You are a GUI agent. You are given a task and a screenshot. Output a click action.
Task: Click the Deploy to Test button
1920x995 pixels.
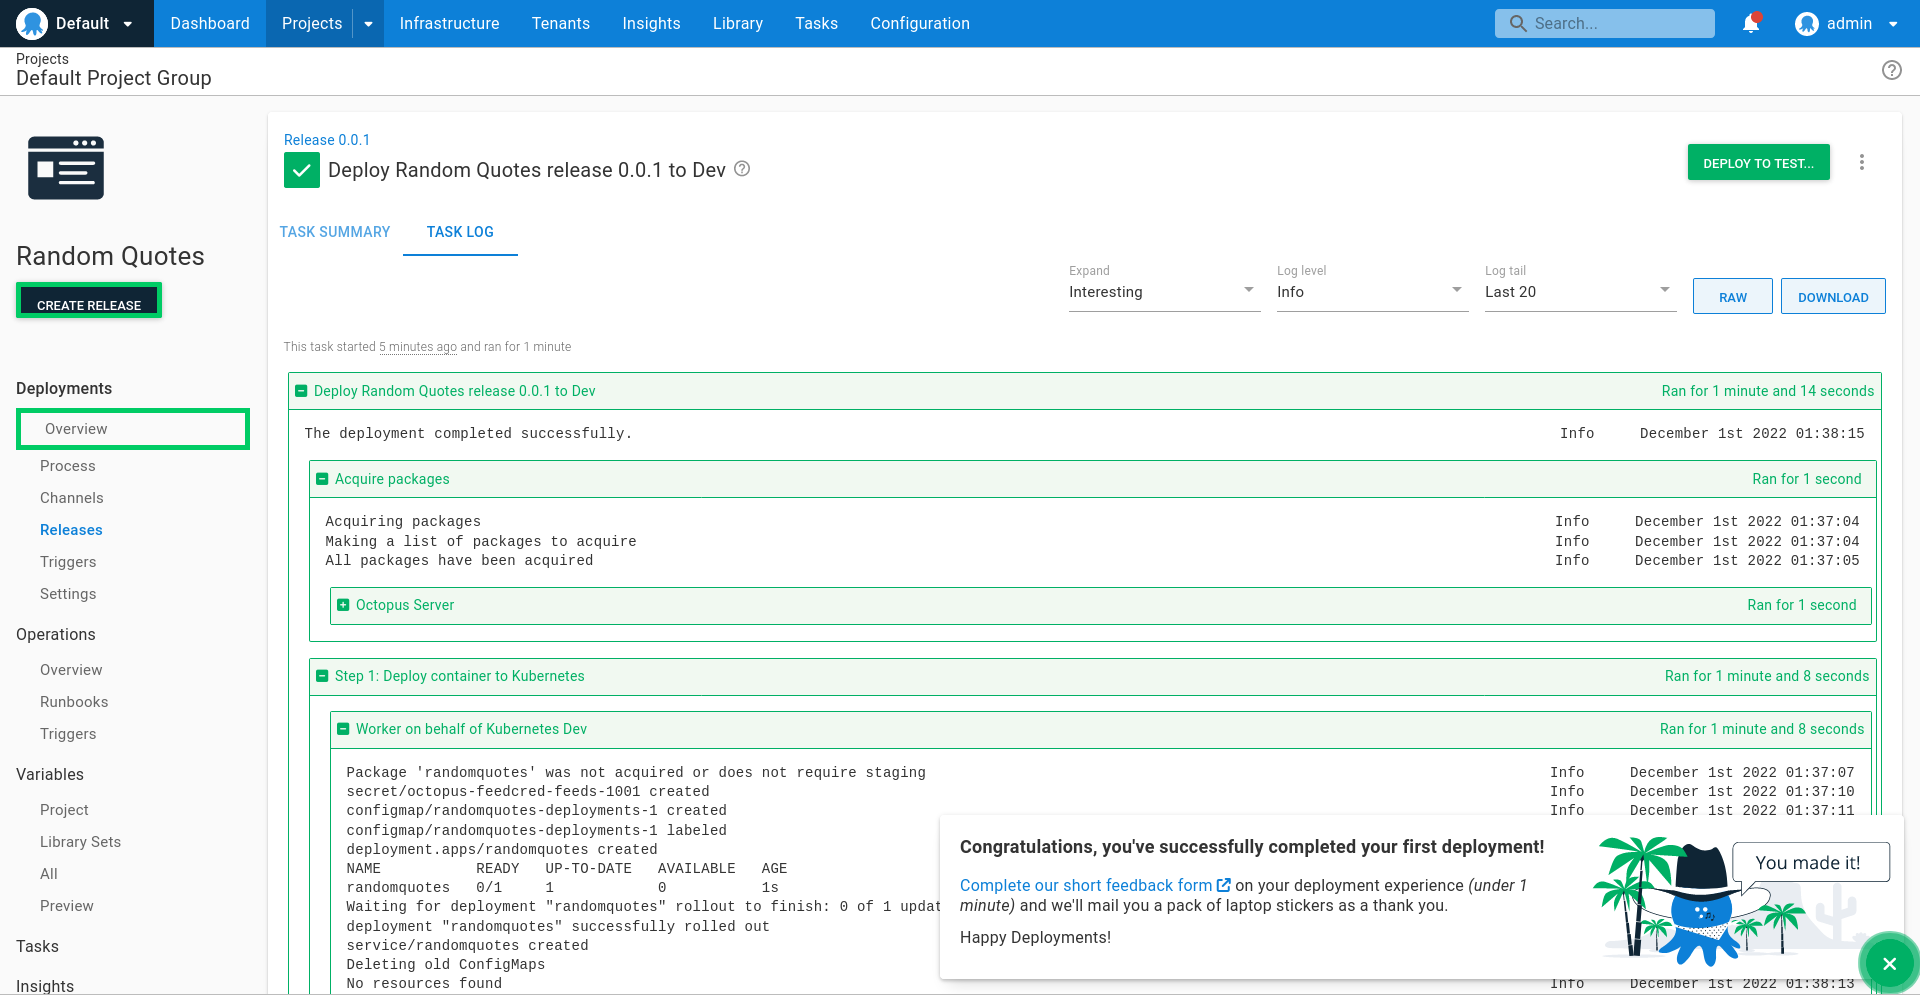click(1758, 163)
